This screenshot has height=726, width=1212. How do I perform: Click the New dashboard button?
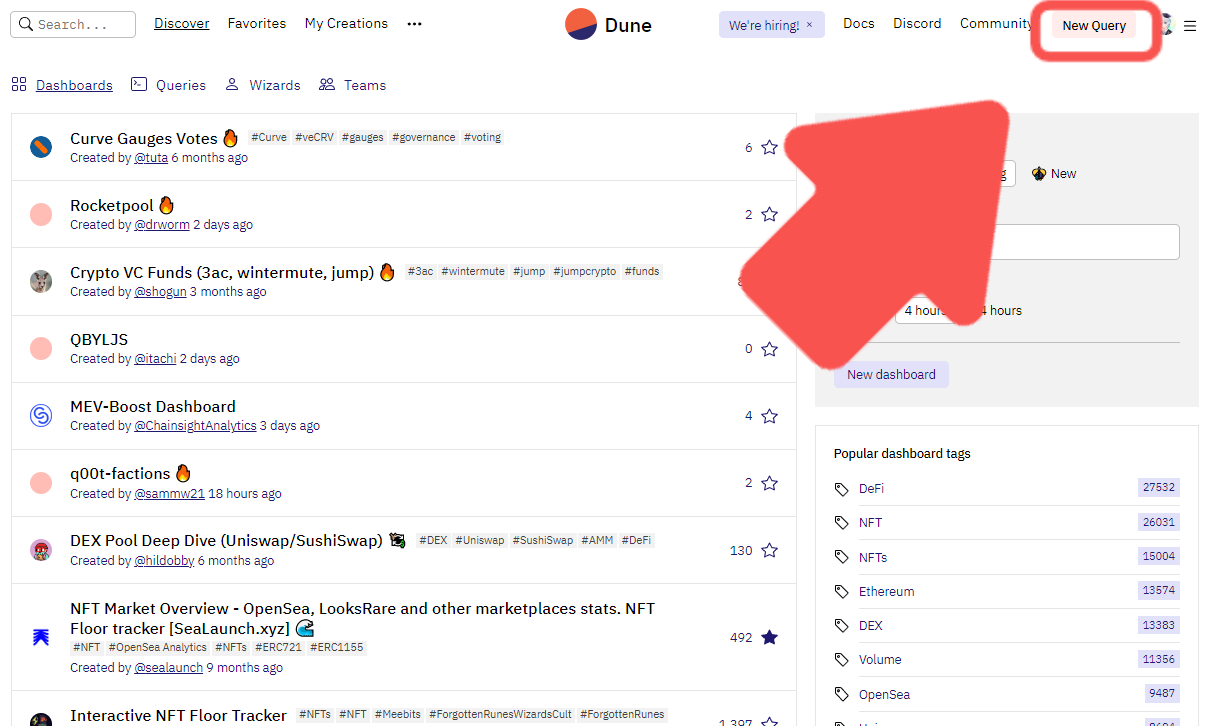coord(891,375)
